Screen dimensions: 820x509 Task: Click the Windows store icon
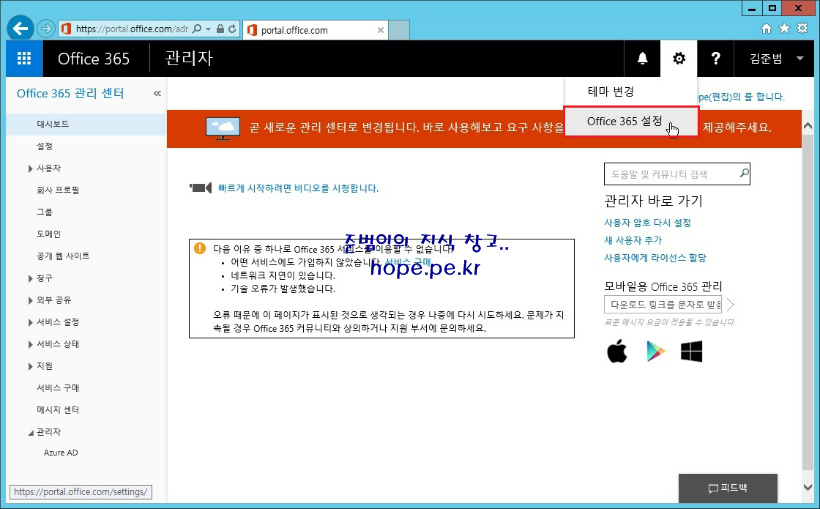[691, 352]
